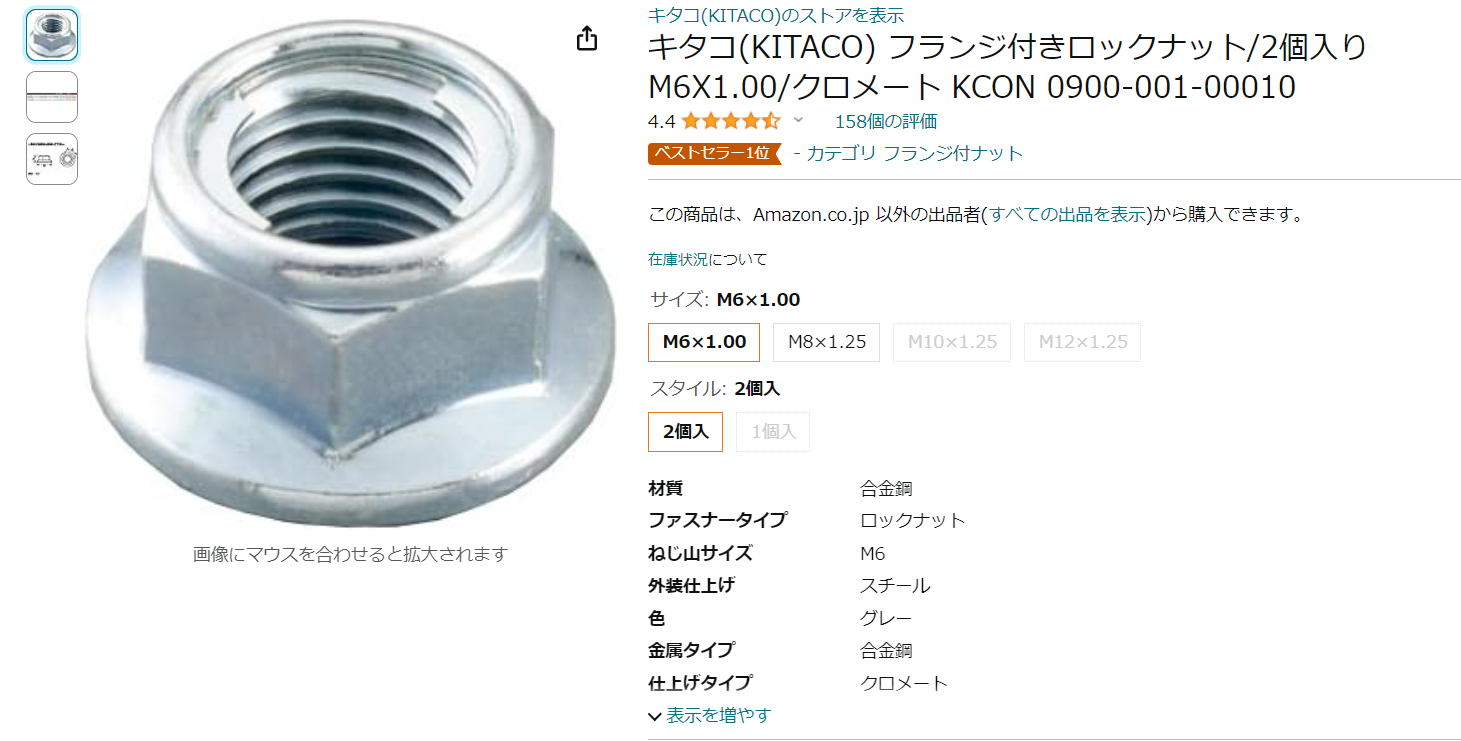Choose size M6×1.00

pos(704,342)
